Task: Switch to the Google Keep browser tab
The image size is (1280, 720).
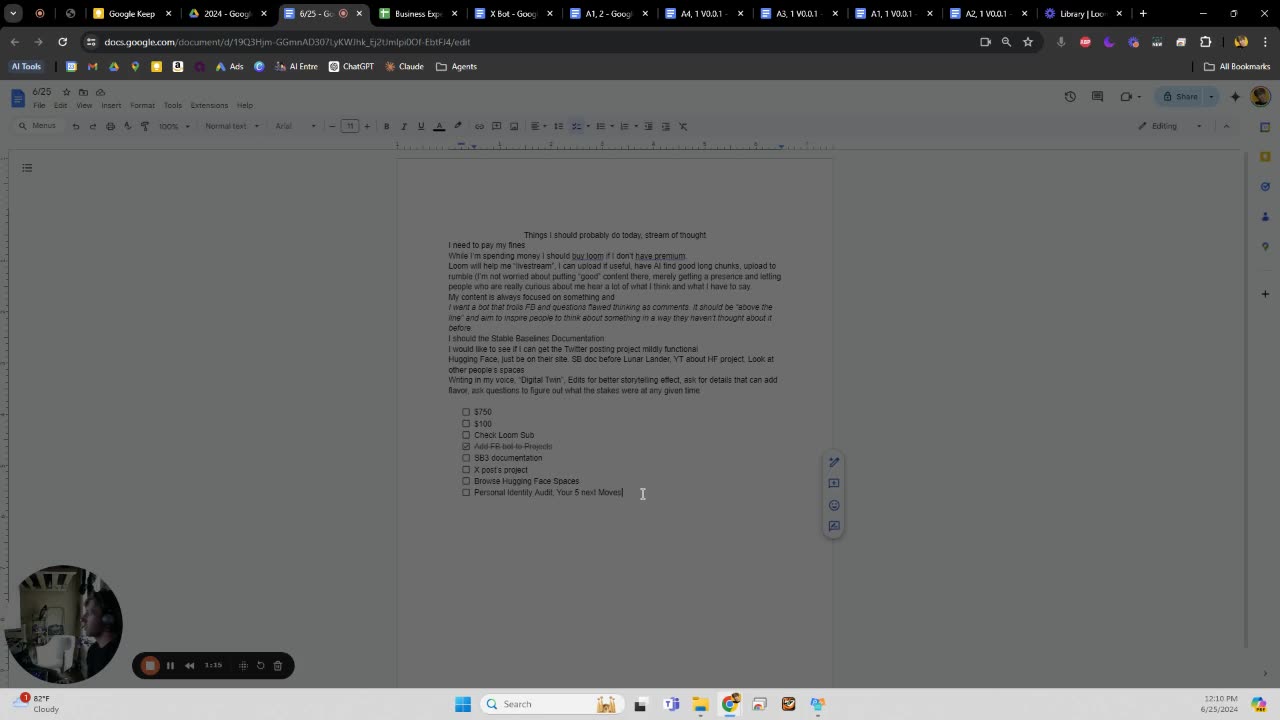Action: coord(134,14)
